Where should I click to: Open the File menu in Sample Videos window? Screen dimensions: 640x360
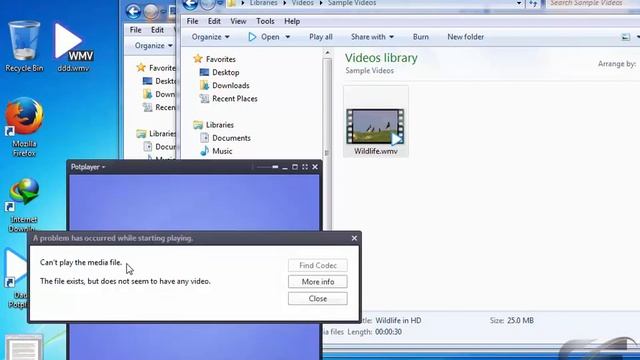tap(192, 21)
